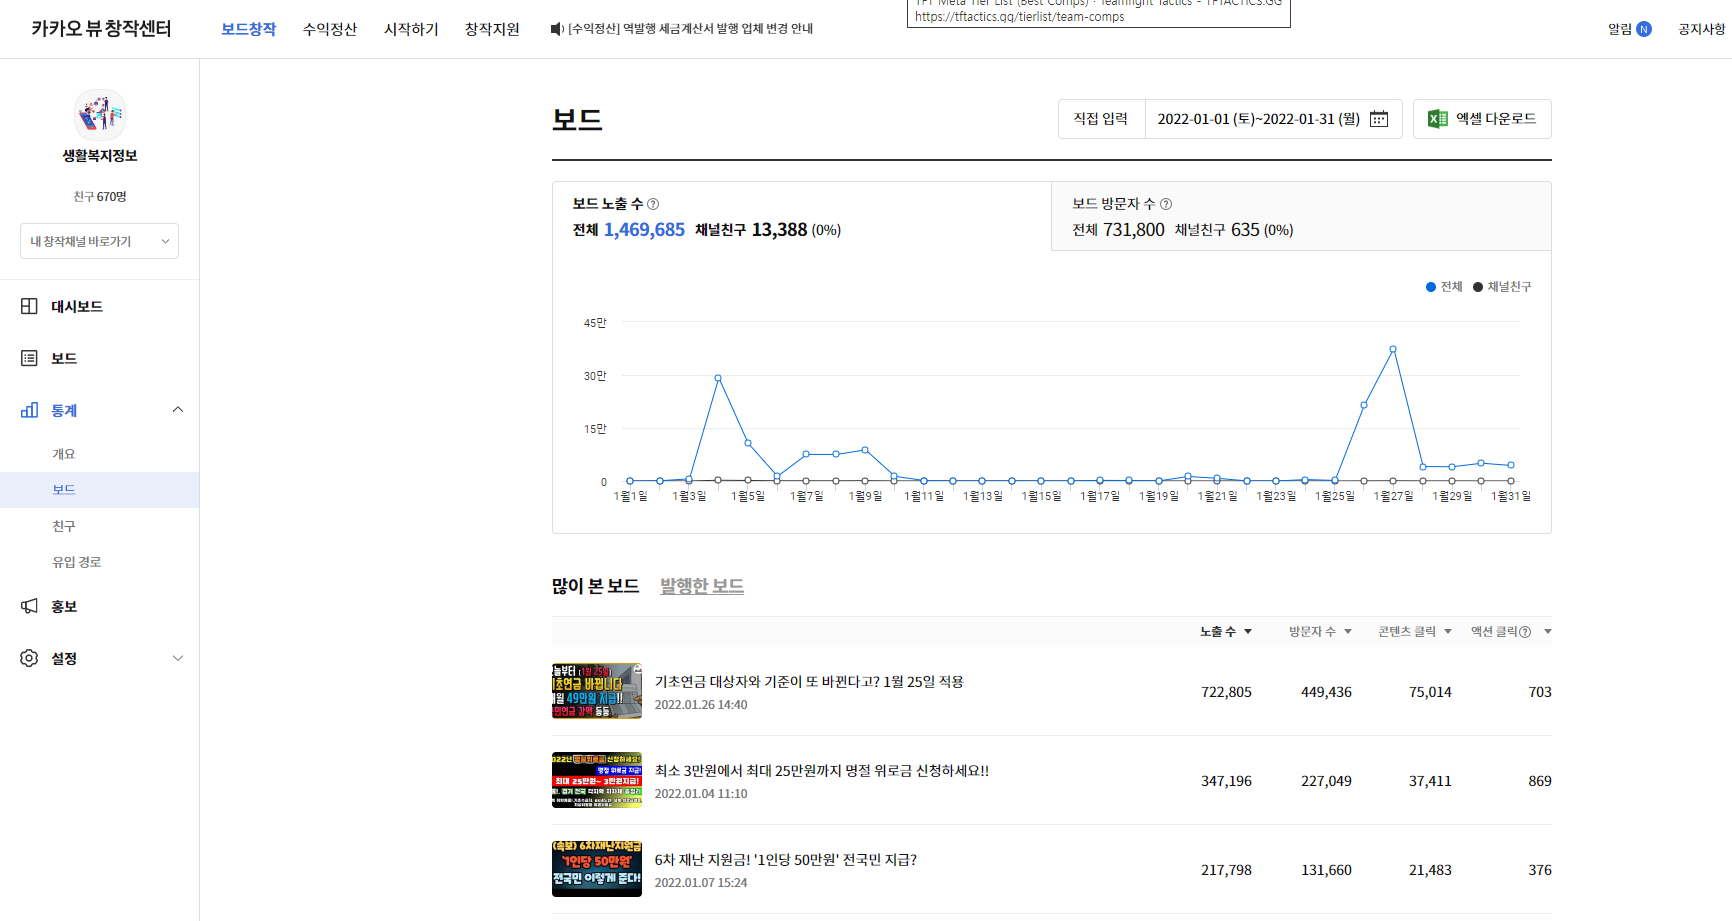Image resolution: width=1732 pixels, height=921 pixels.
Task: Click the 227,049 visitor count cell
Action: coord(1326,781)
